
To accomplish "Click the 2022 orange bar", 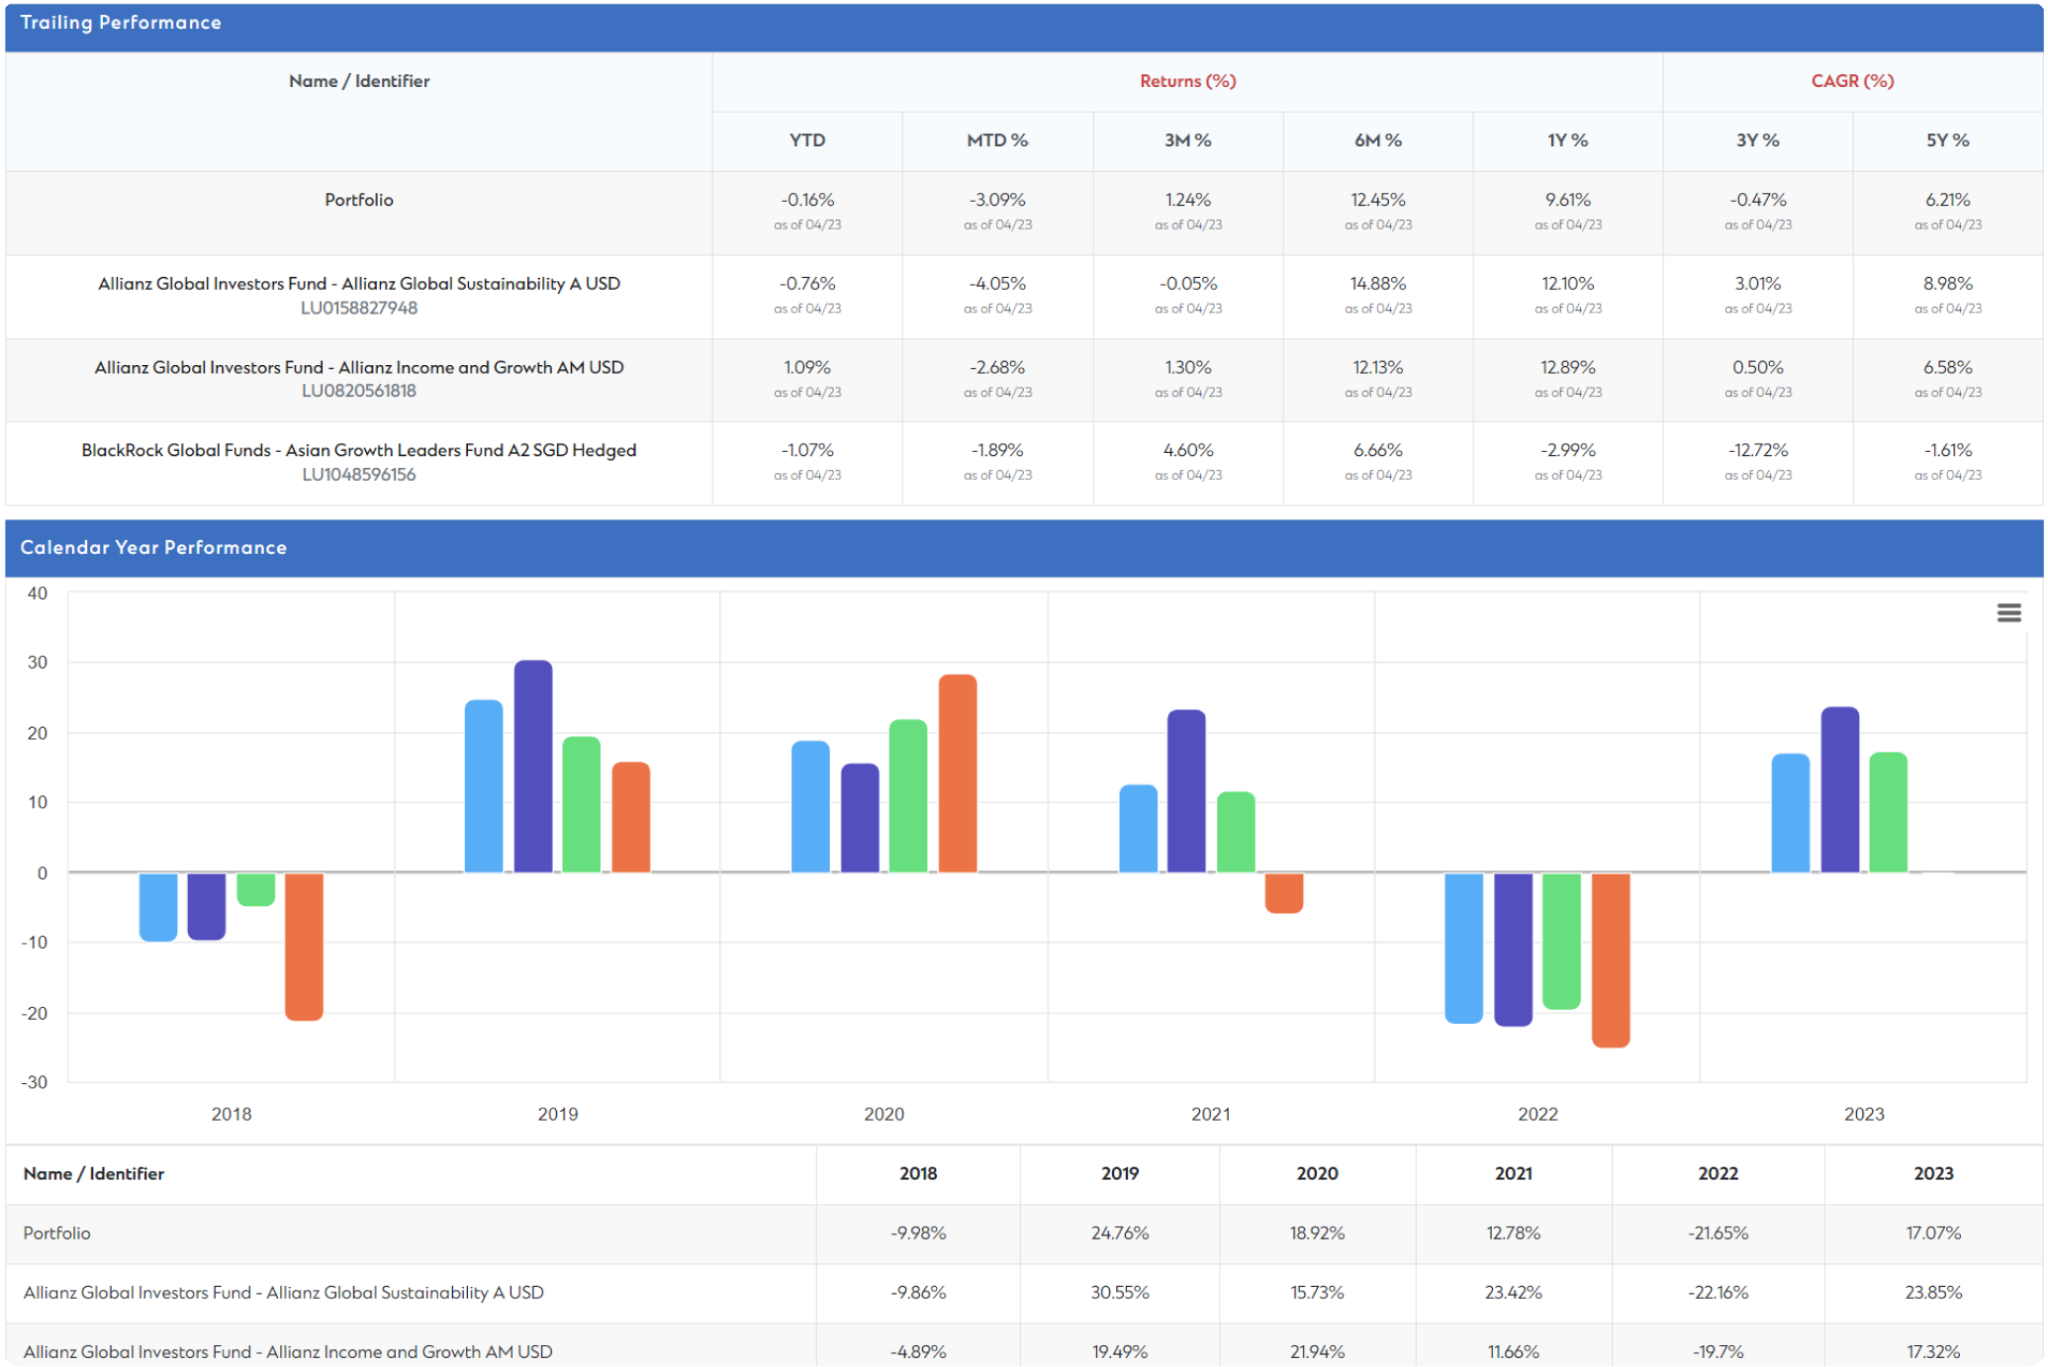I will (x=1610, y=960).
